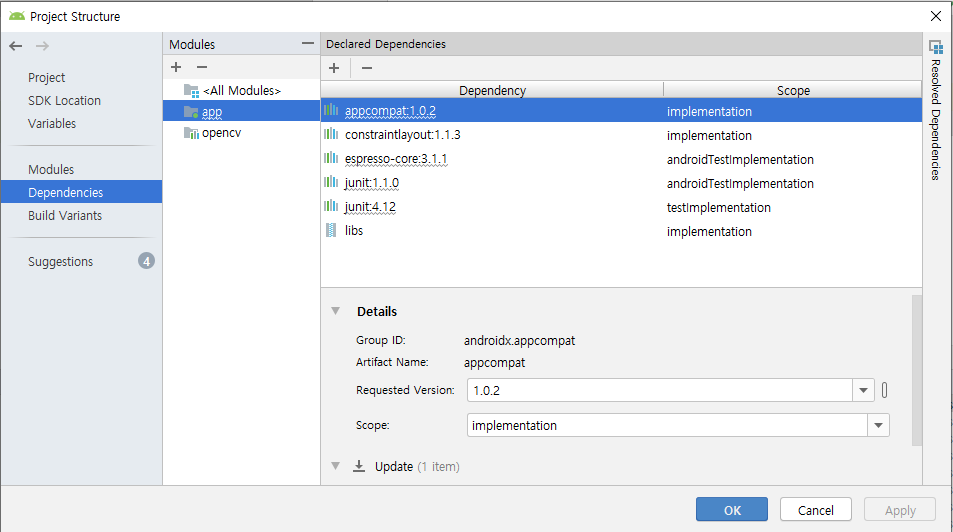The width and height of the screenshot is (953, 532).
Task: Open the Scope dropdown arrow
Action: pos(878,425)
